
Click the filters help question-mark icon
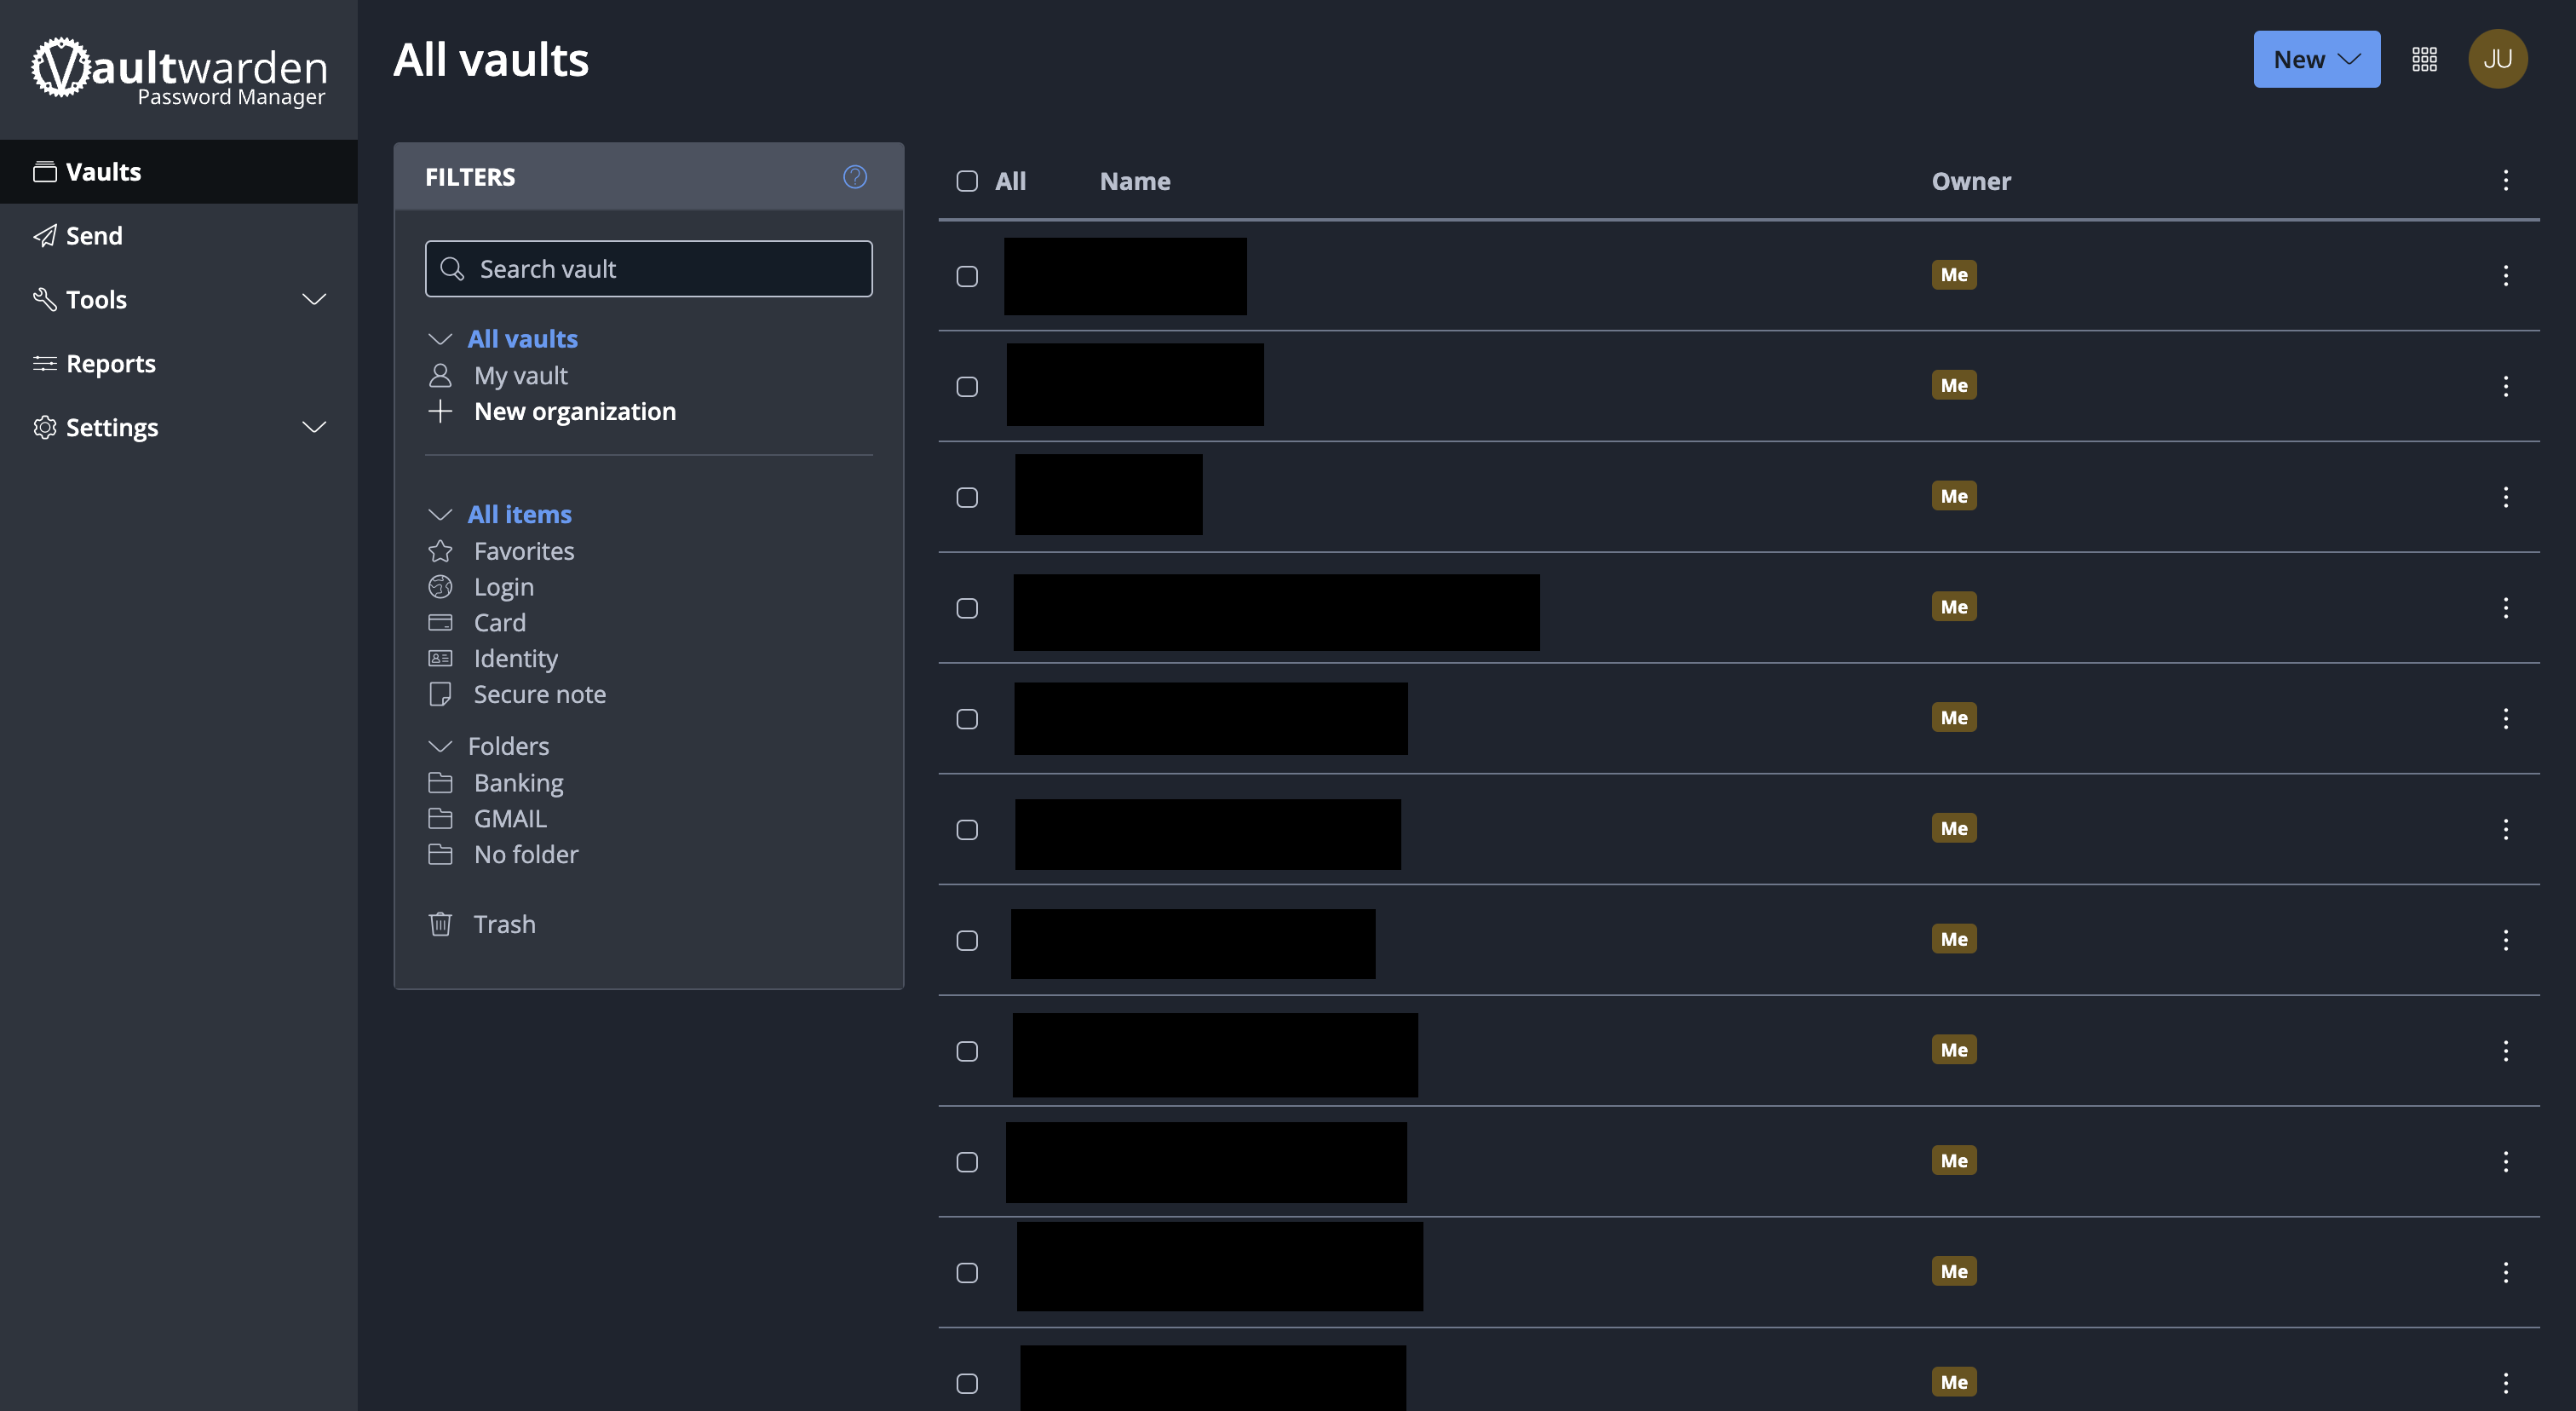pyautogui.click(x=855, y=177)
